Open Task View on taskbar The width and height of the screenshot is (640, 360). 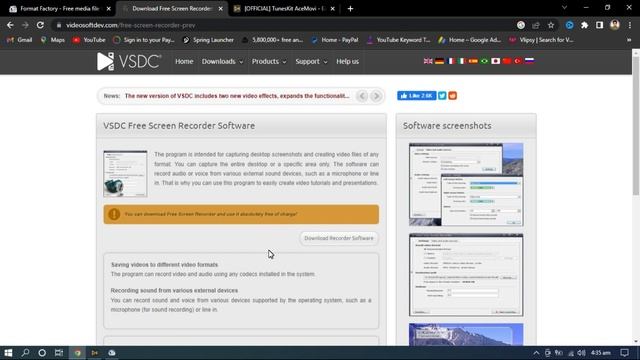59,353
